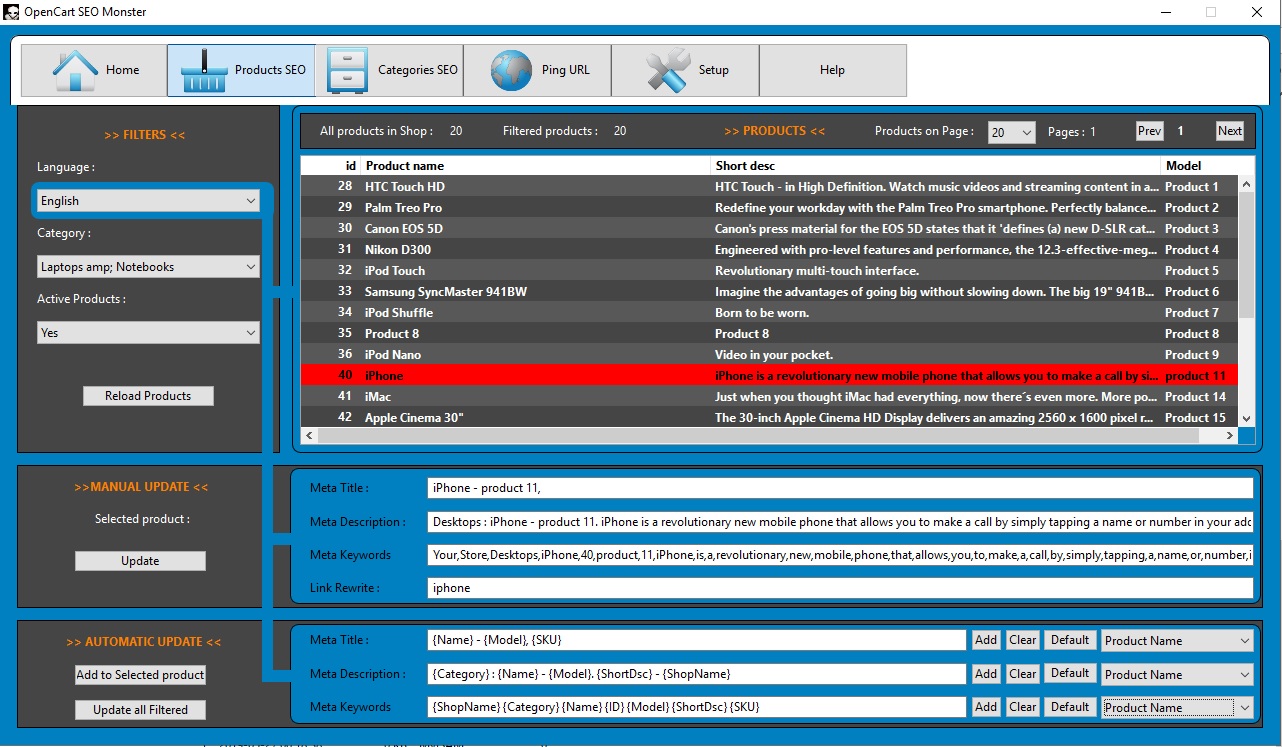Select the HTC Touch HD product row
The height and width of the screenshot is (747, 1282).
(769, 187)
